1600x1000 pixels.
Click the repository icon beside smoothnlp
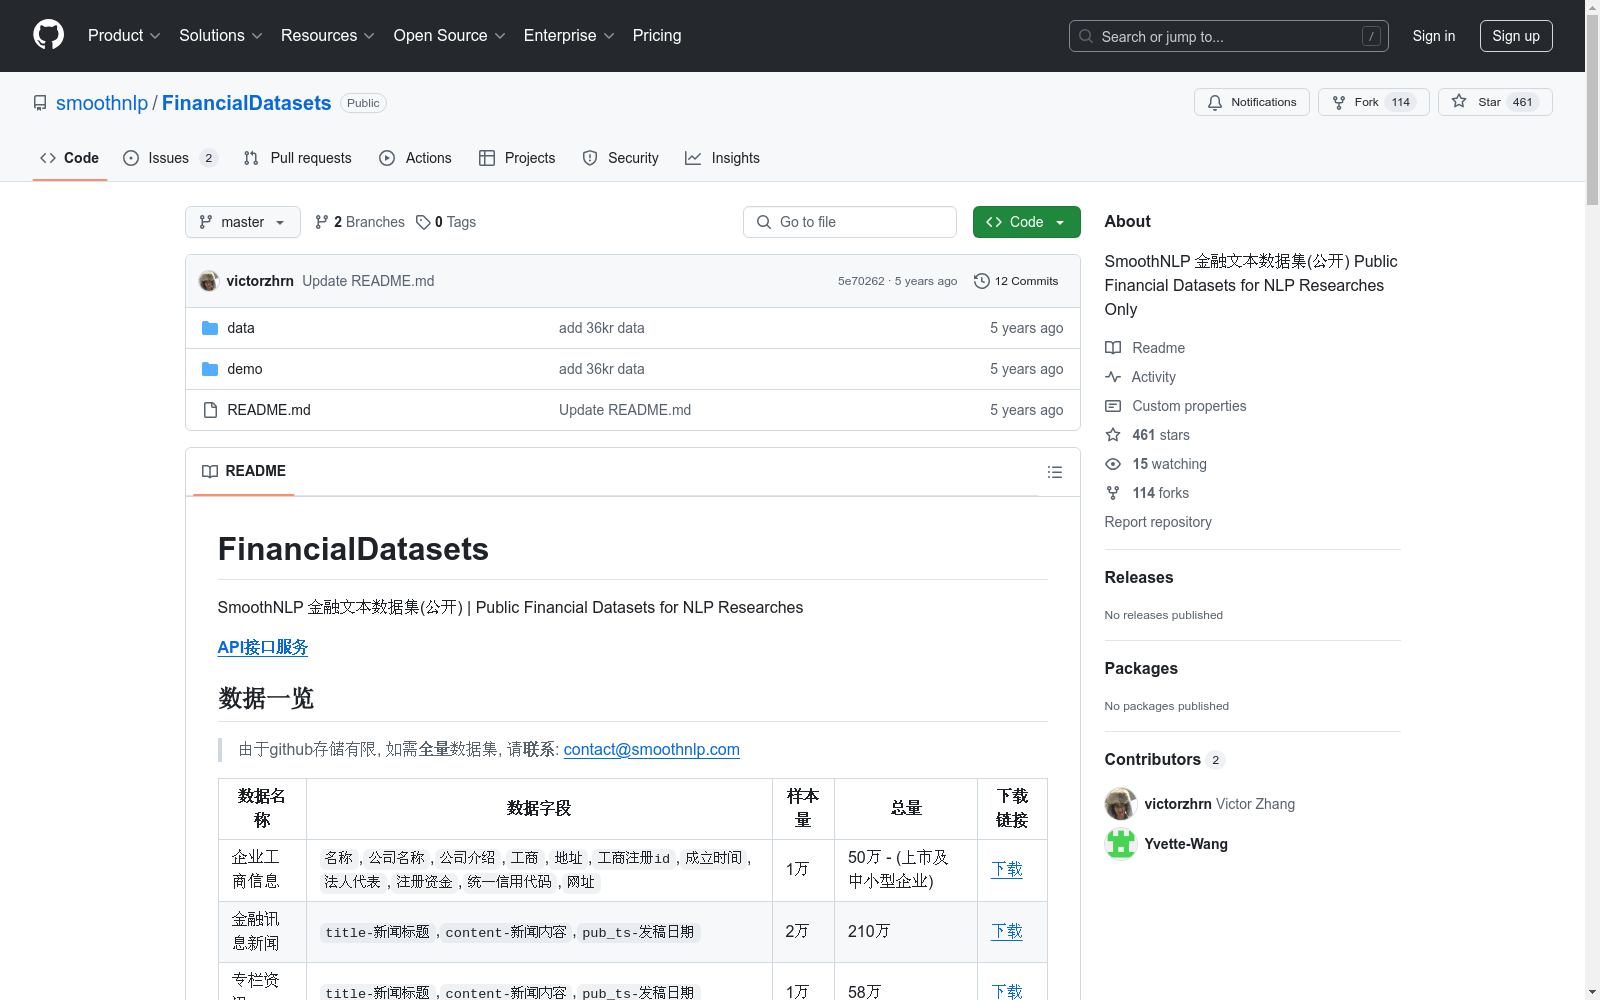tap(40, 103)
